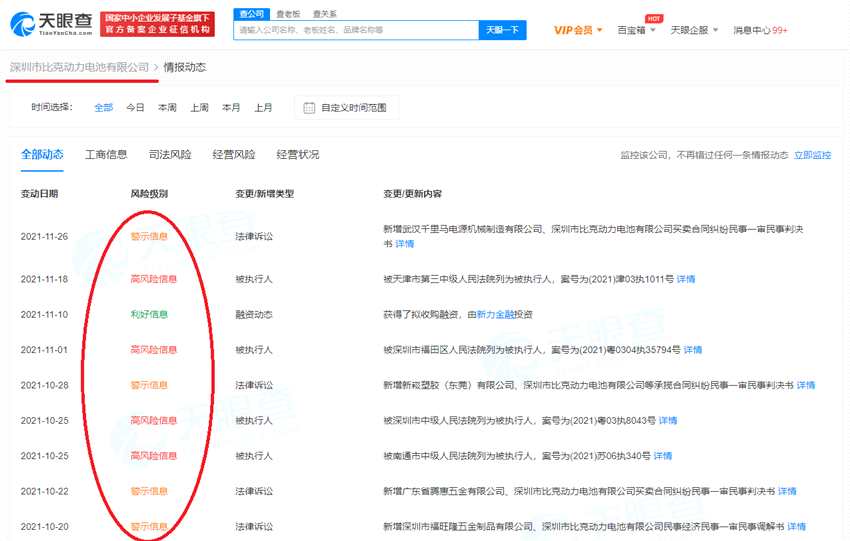
Task: Open 深圳市比克动力电池有限公司 breadcrumb link
Action: (79, 67)
